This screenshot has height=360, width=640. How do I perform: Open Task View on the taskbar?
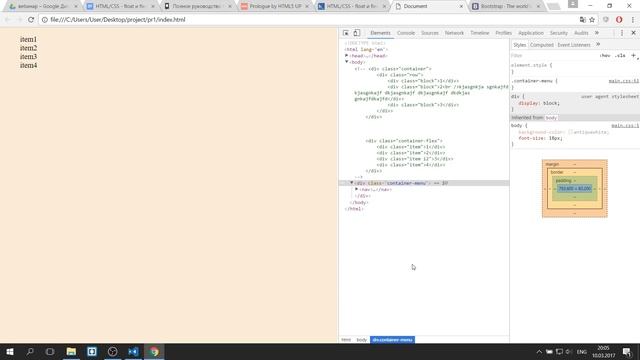(x=50, y=352)
